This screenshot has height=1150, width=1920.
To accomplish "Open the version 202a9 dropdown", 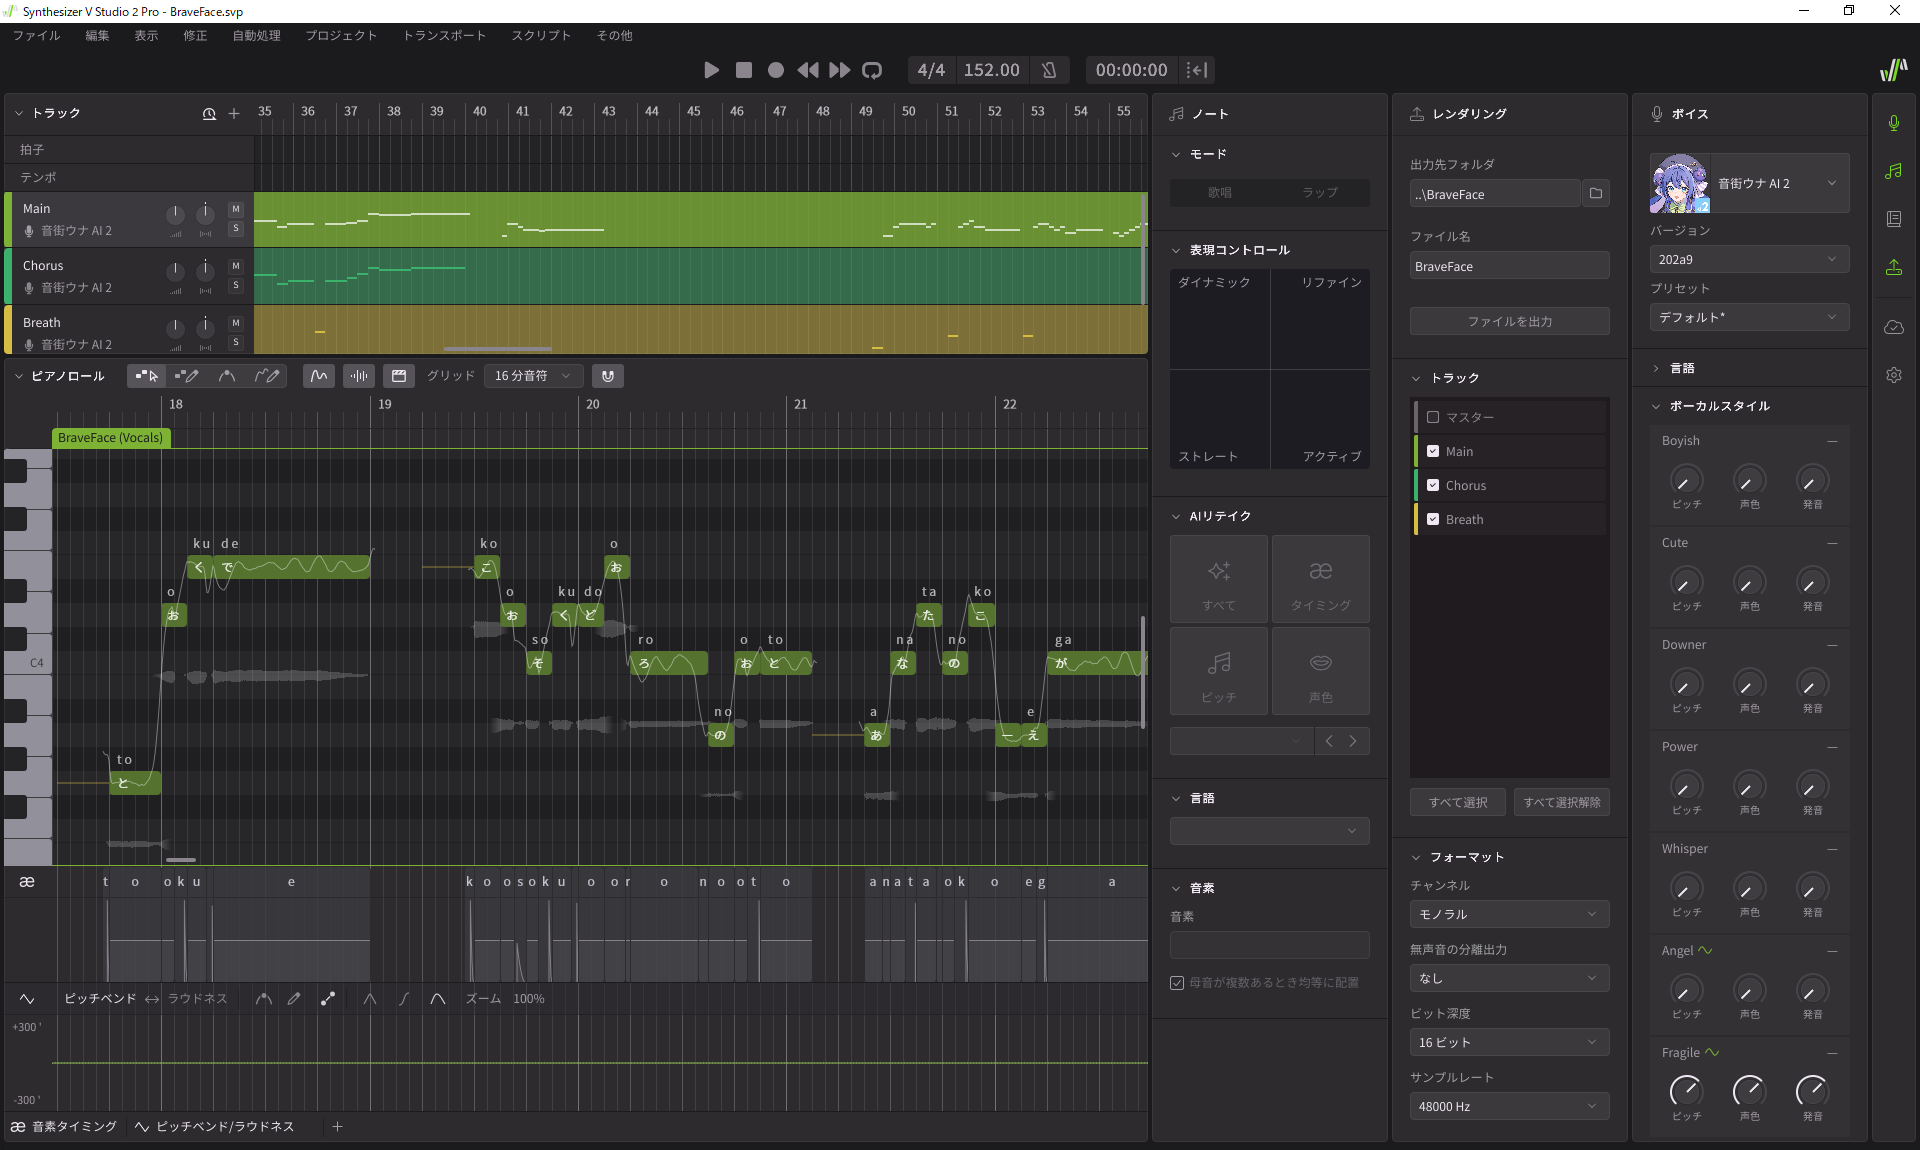I will (x=1749, y=259).
